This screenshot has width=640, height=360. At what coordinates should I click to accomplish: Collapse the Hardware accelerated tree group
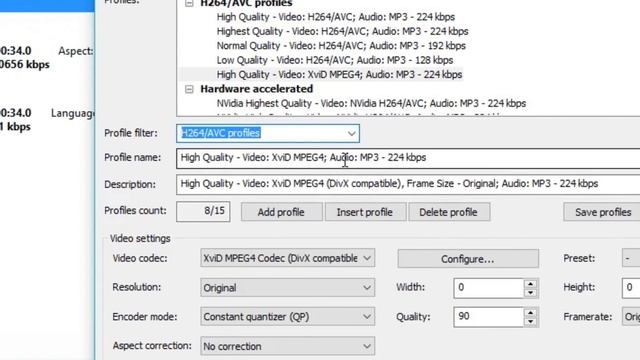coord(189,89)
